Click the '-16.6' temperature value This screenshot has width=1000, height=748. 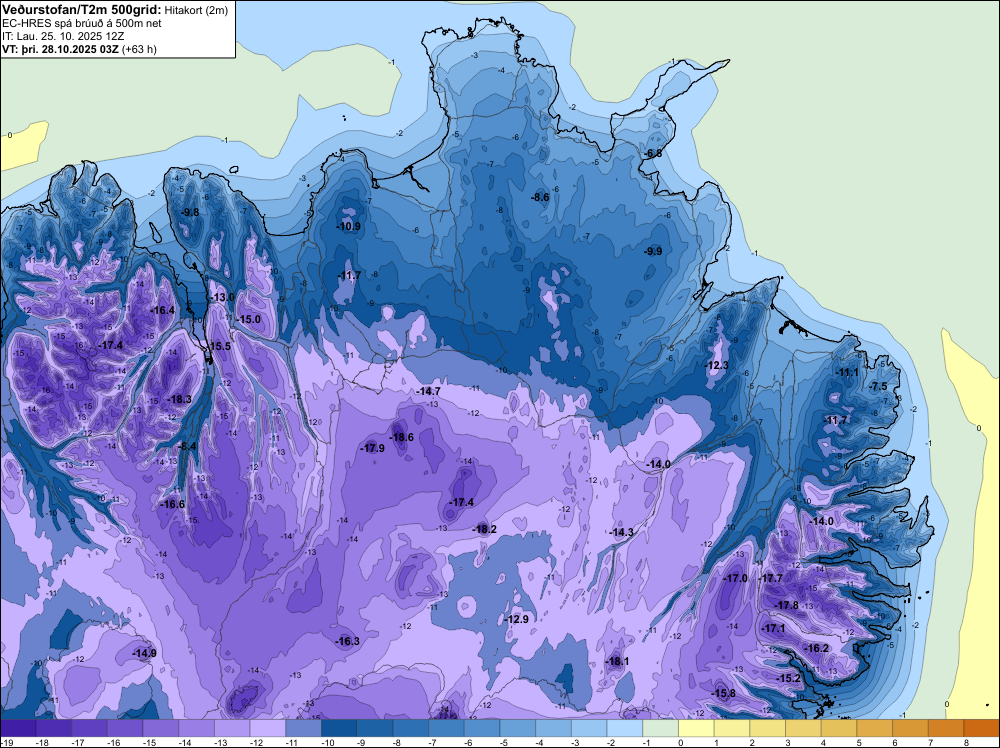tap(172, 504)
